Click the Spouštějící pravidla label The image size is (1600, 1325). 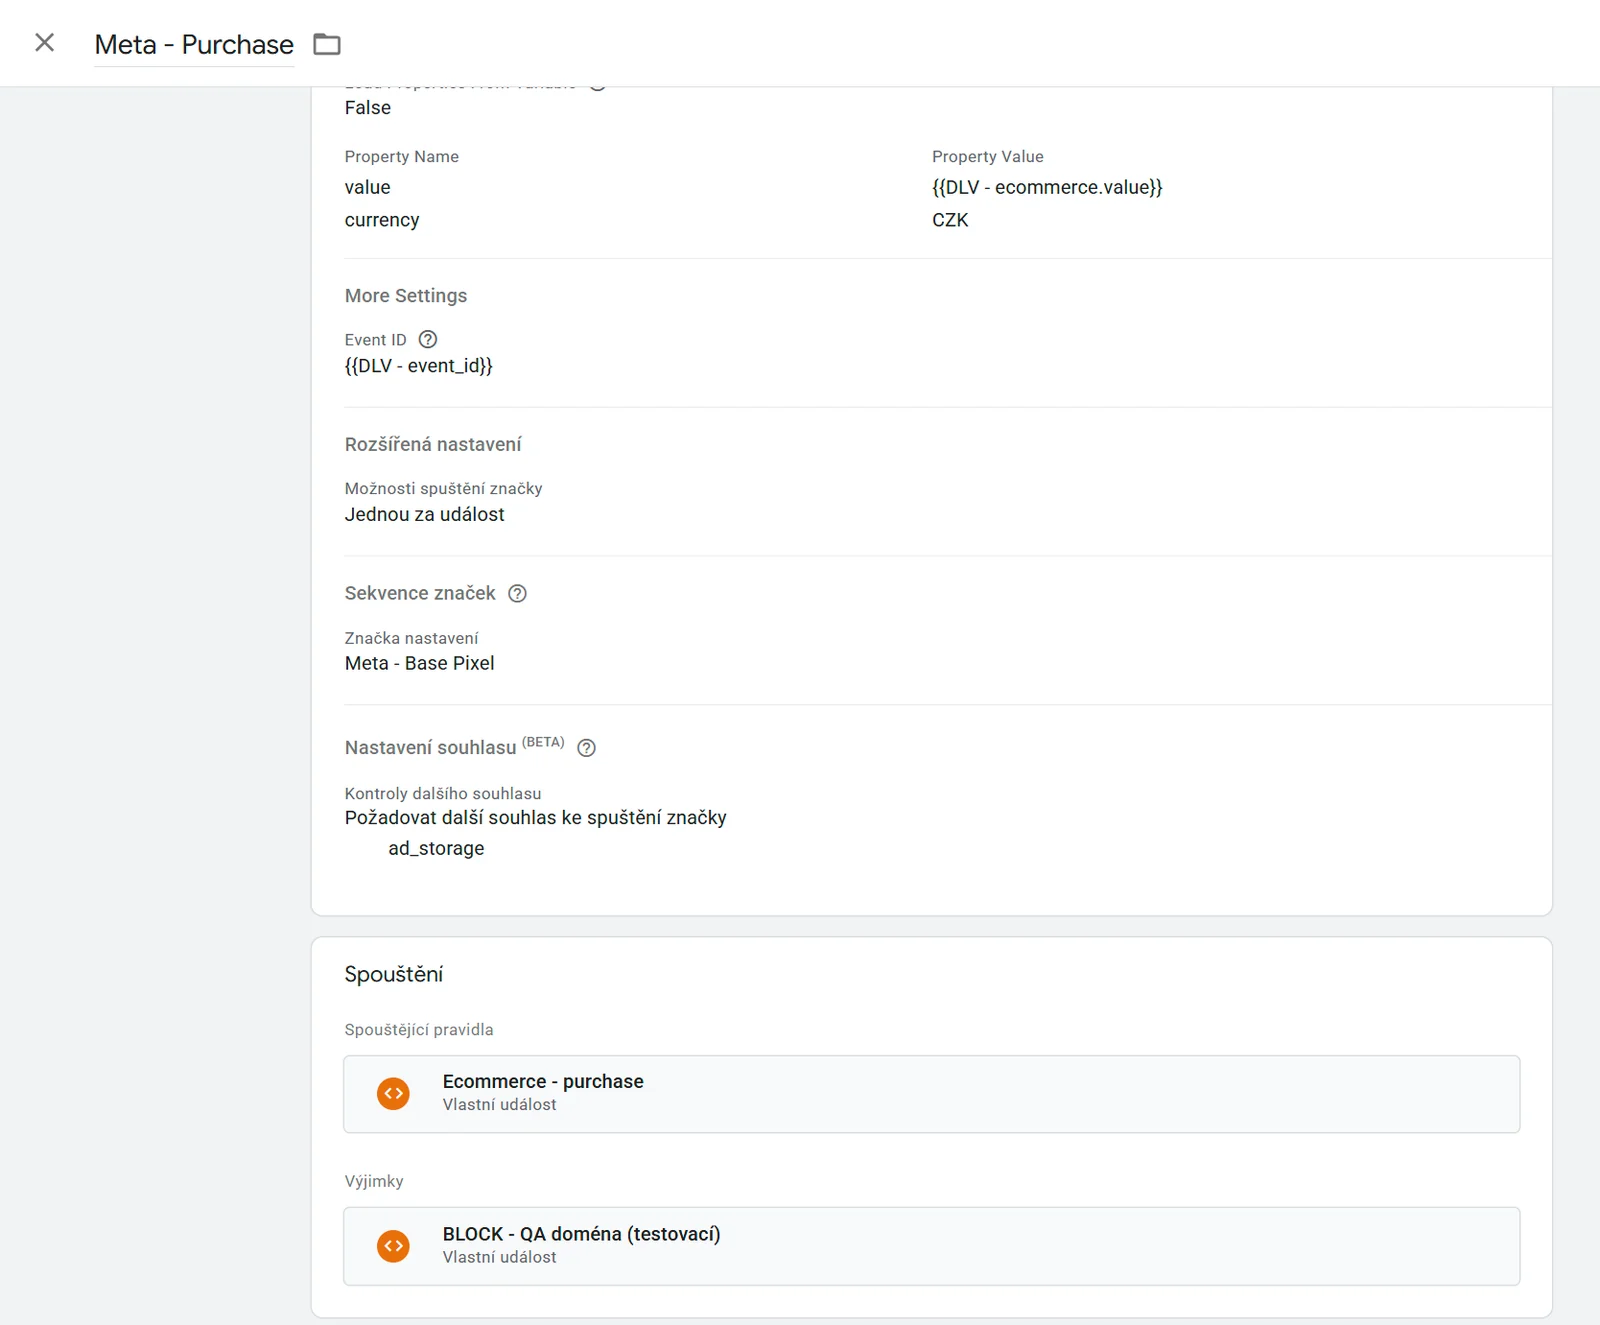point(419,1030)
